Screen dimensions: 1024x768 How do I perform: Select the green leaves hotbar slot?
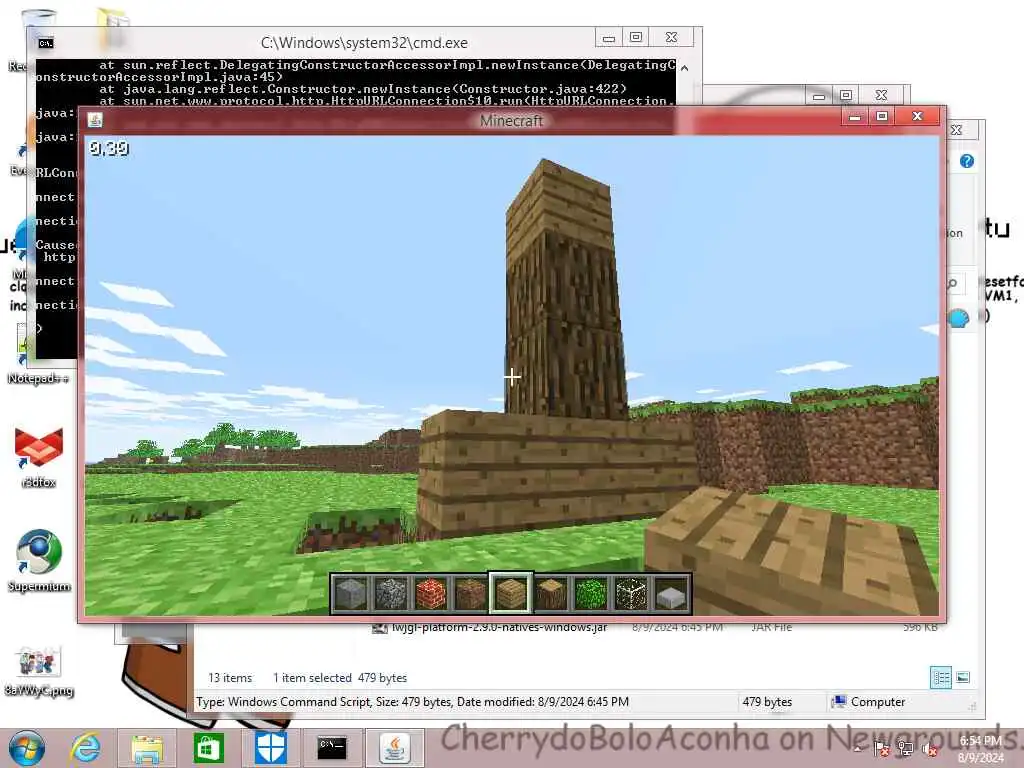point(591,593)
